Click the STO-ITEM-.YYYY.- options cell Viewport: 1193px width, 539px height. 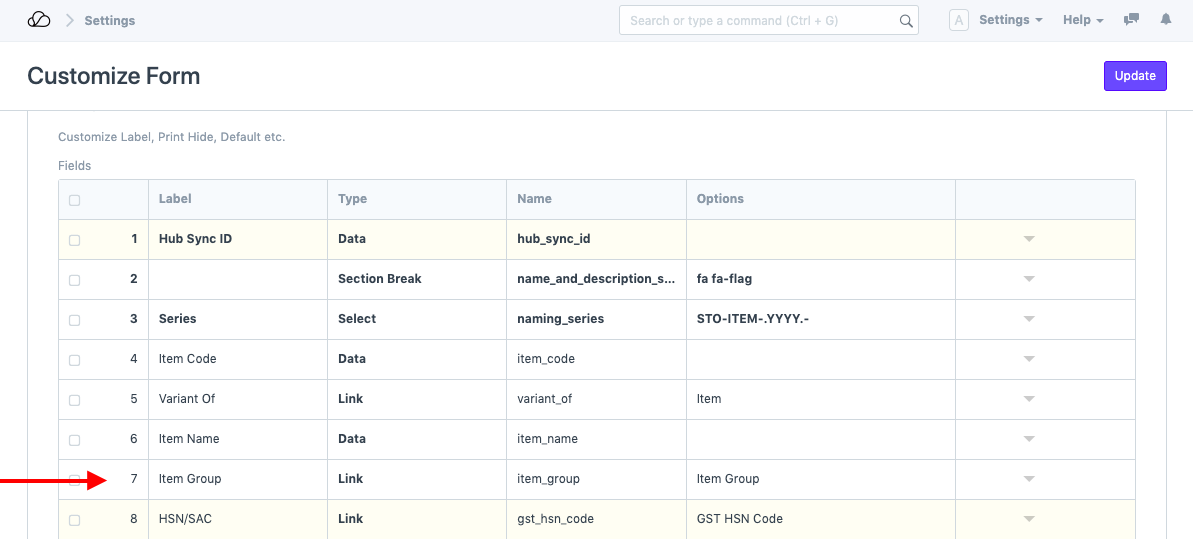click(753, 319)
